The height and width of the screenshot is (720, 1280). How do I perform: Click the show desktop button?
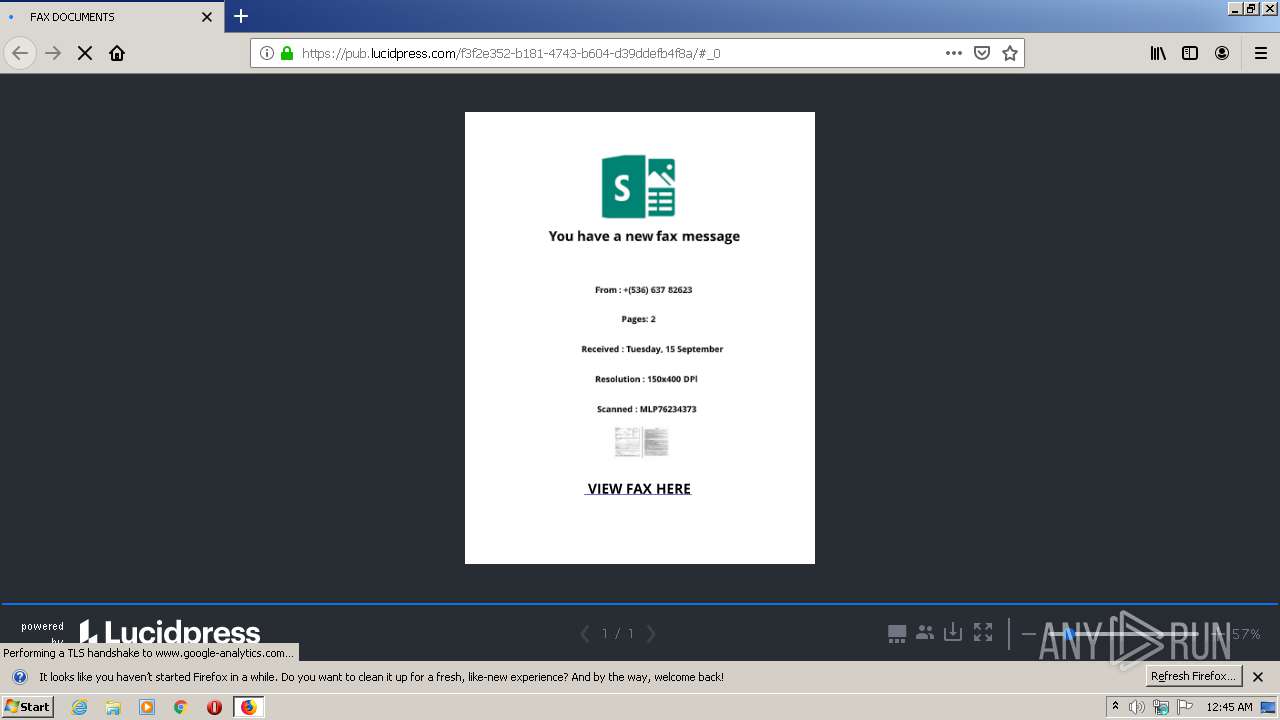pyautogui.click(x=1268, y=707)
